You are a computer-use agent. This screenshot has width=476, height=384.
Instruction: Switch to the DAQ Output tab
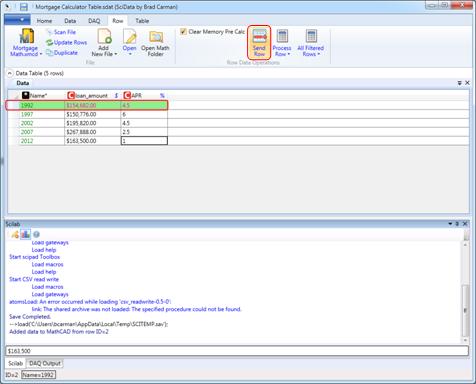pyautogui.click(x=45, y=363)
